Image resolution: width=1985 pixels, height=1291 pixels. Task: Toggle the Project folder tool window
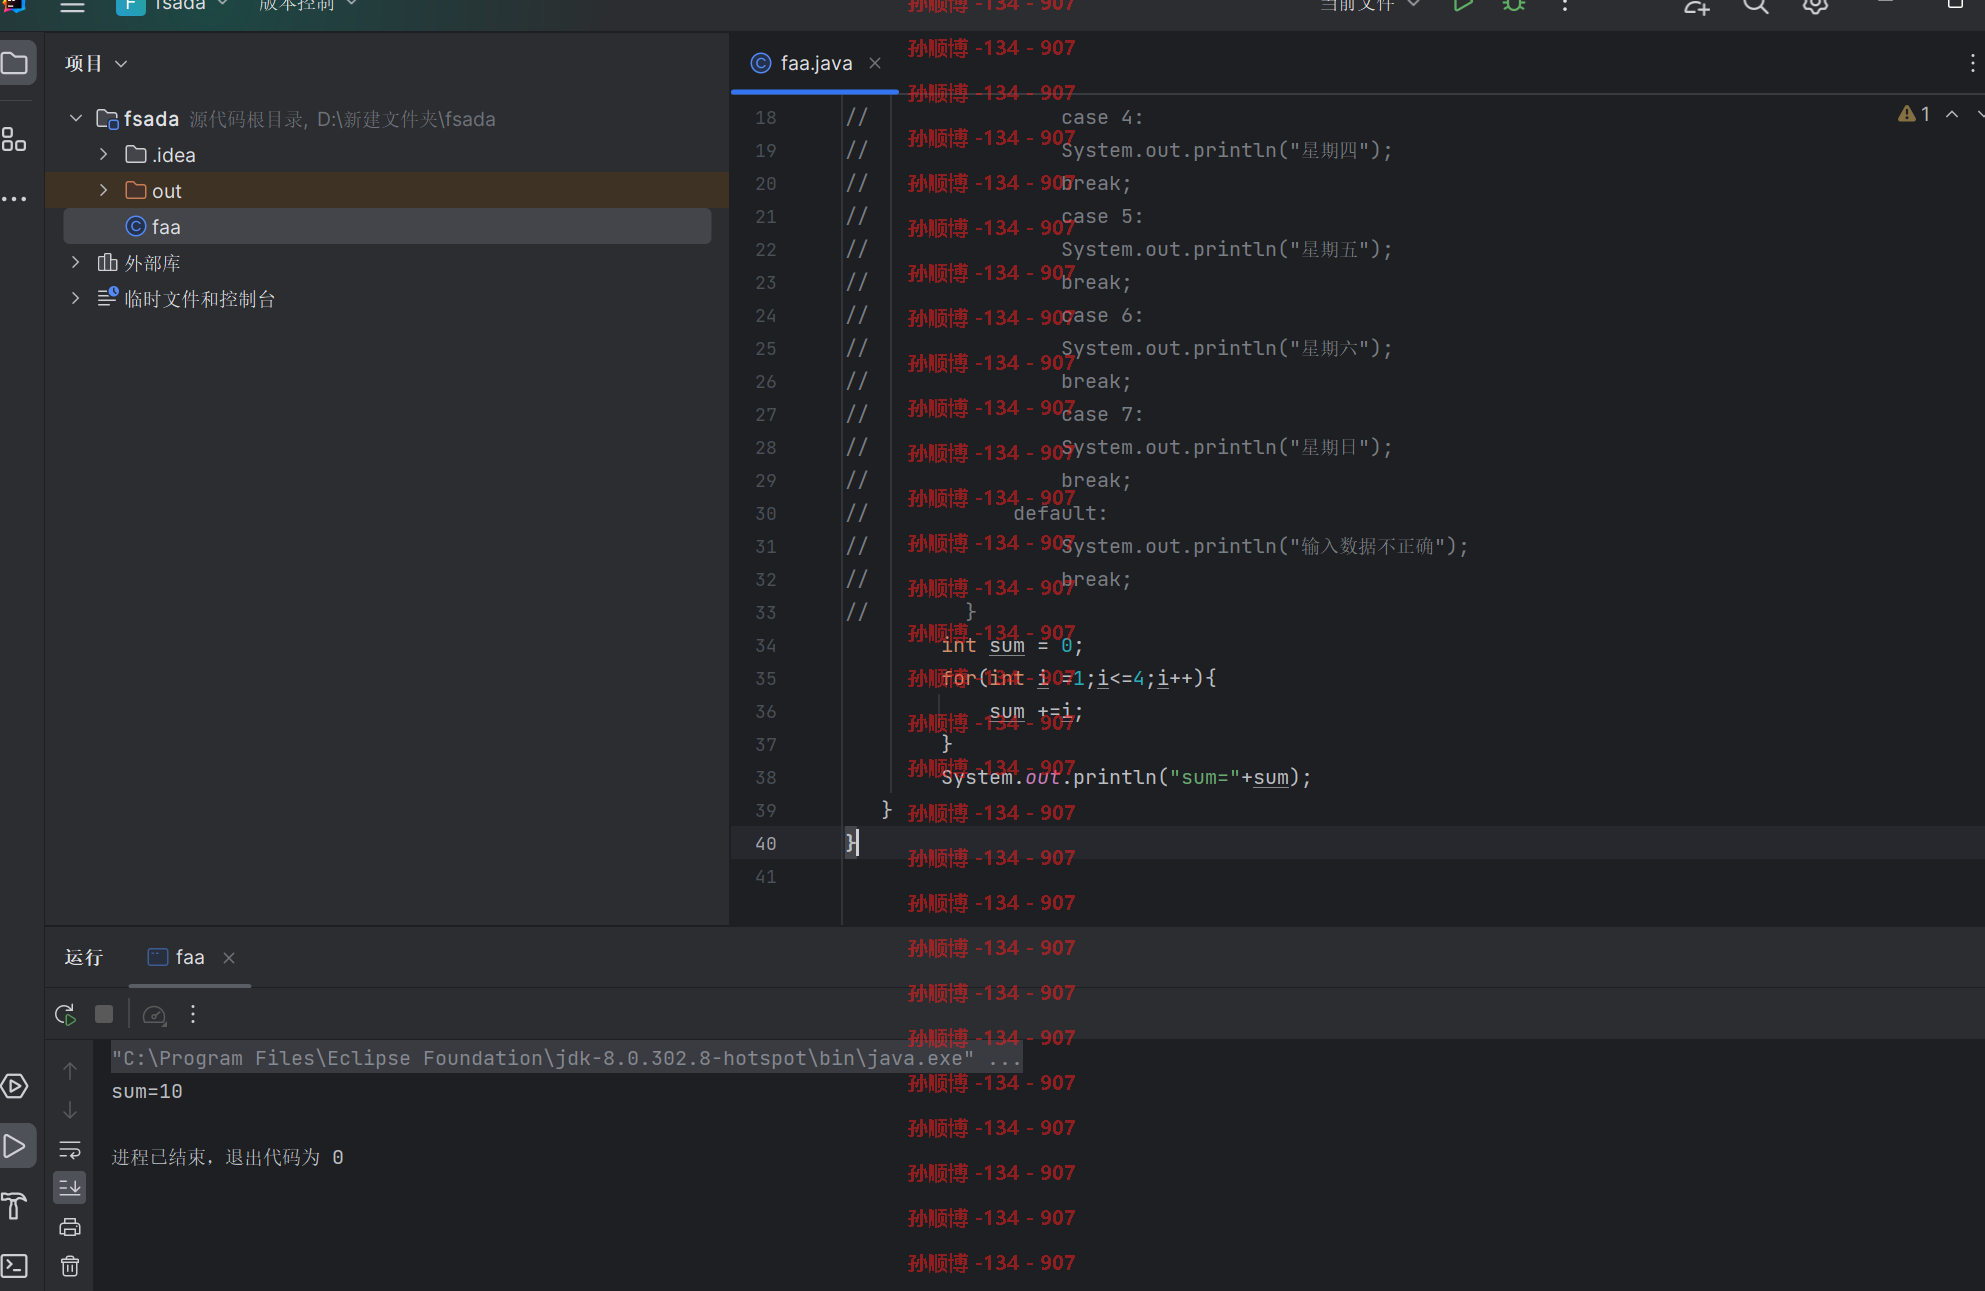[x=15, y=64]
